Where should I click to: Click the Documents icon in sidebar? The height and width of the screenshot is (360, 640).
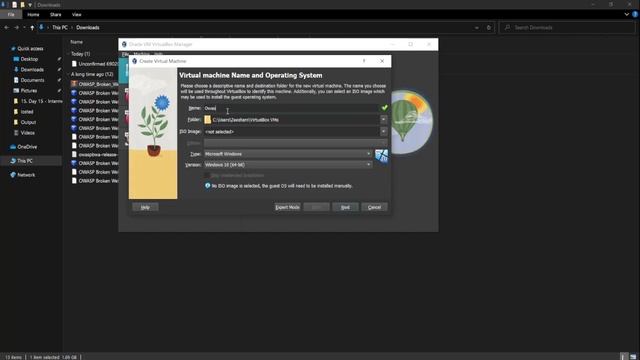tap(16, 80)
